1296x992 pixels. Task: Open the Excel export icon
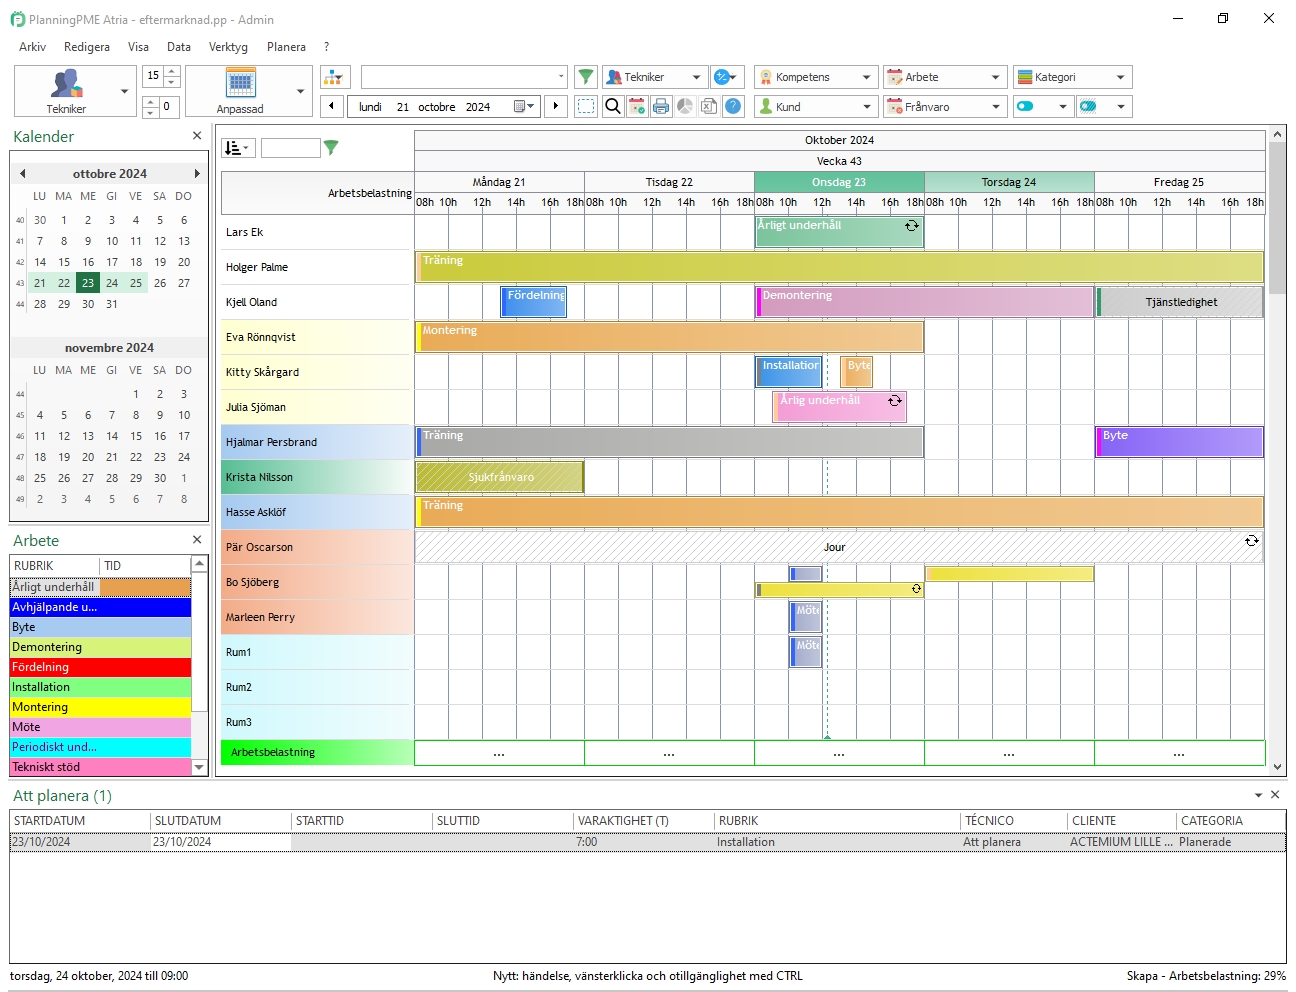tap(709, 106)
